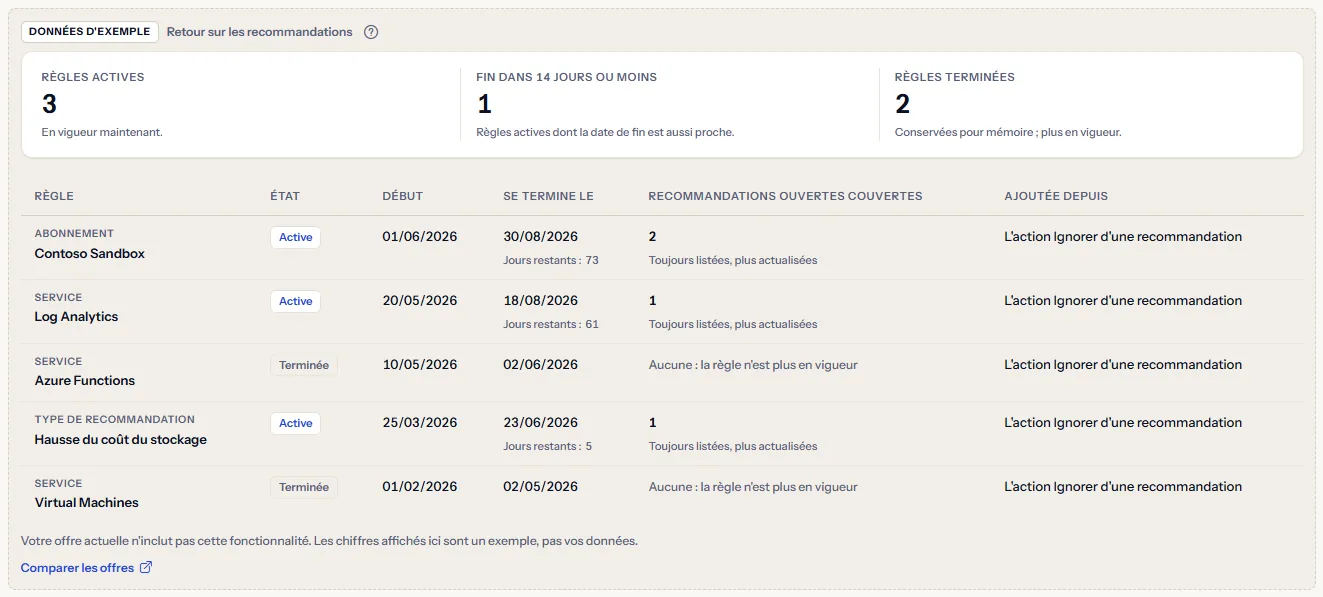
Task: Click the Règle column header
Action: click(x=54, y=196)
